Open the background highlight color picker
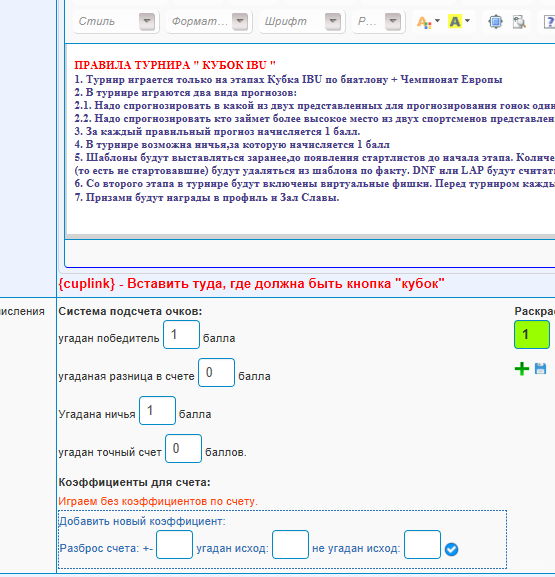This screenshot has height=577, width=555. [459, 22]
